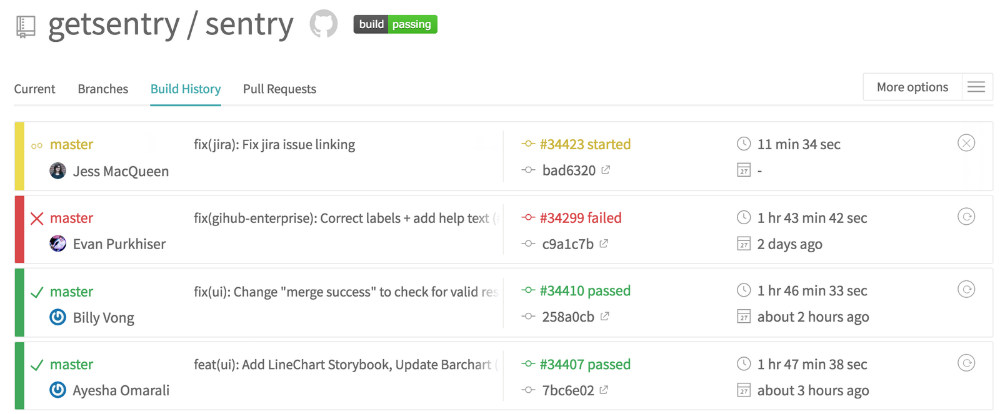The image size is (1000, 414).
Task: Open the Pull Requests tab
Action: click(x=279, y=89)
